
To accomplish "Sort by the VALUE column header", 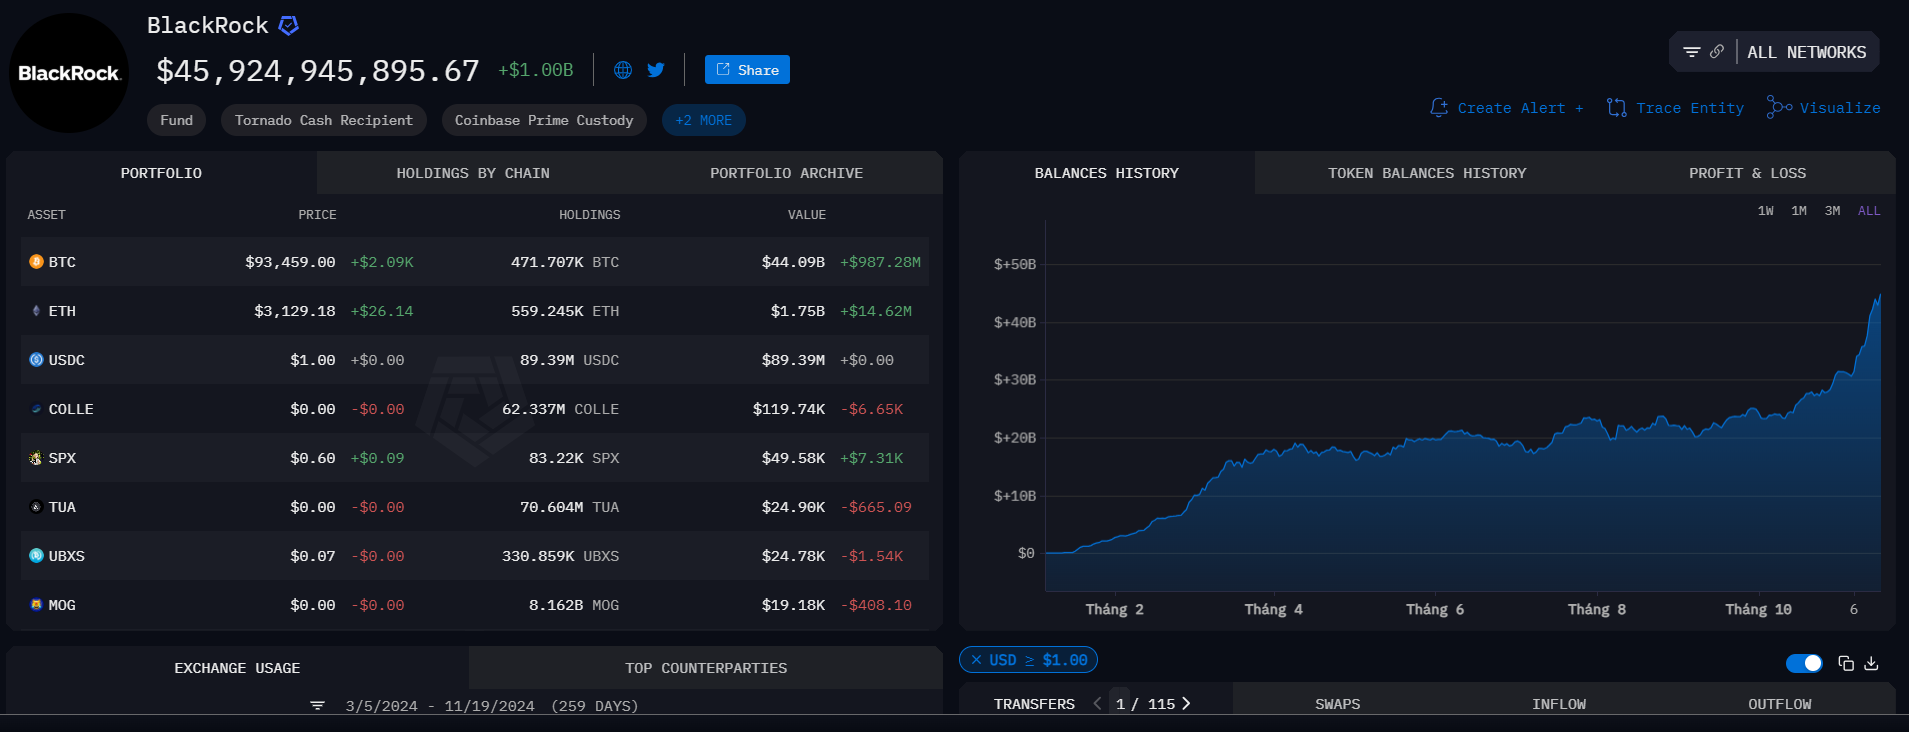I will point(806,215).
